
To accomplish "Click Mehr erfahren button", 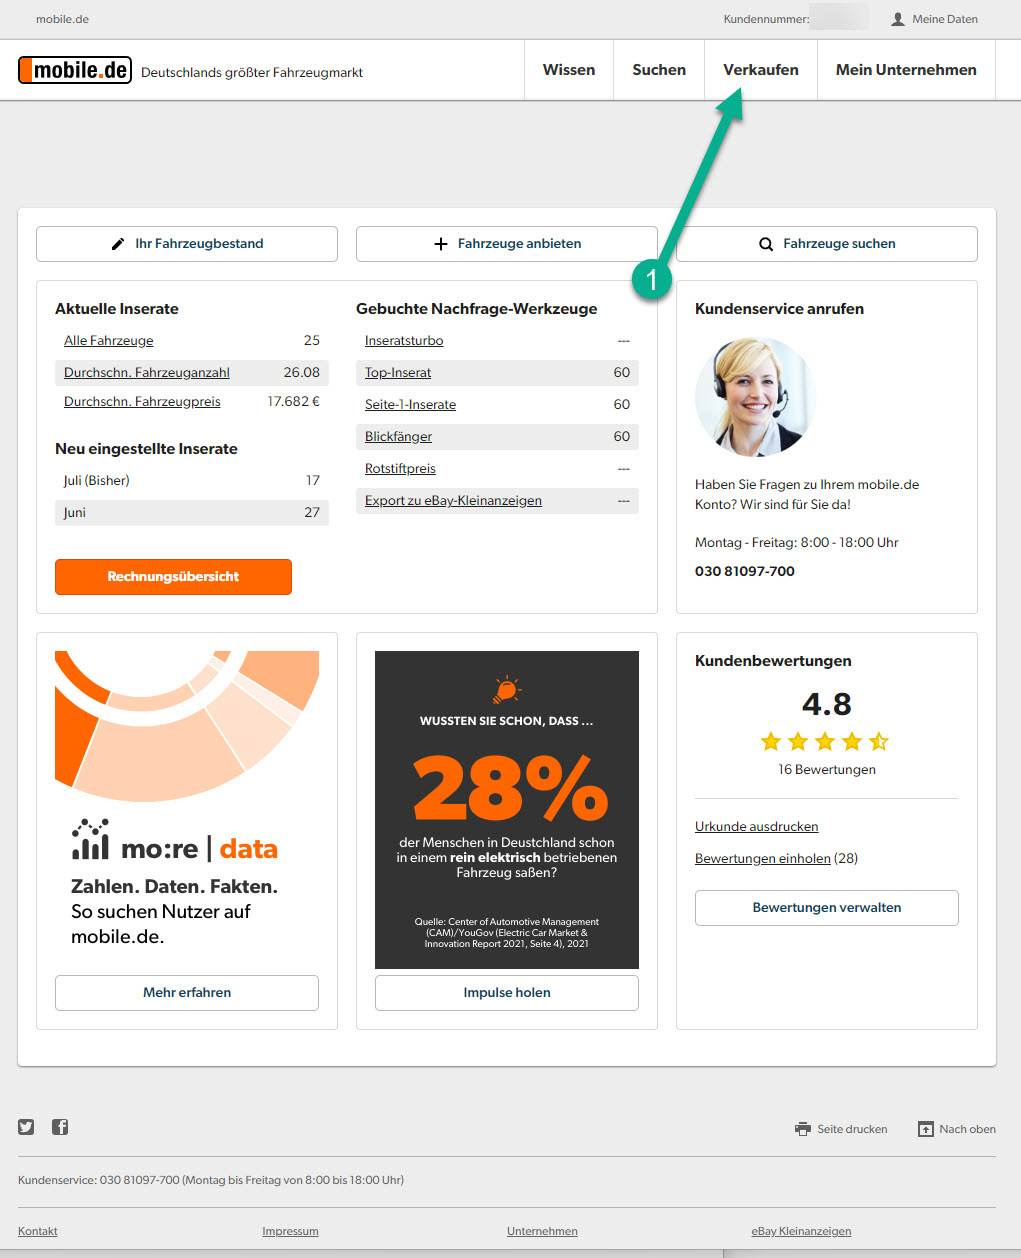I will (x=187, y=993).
